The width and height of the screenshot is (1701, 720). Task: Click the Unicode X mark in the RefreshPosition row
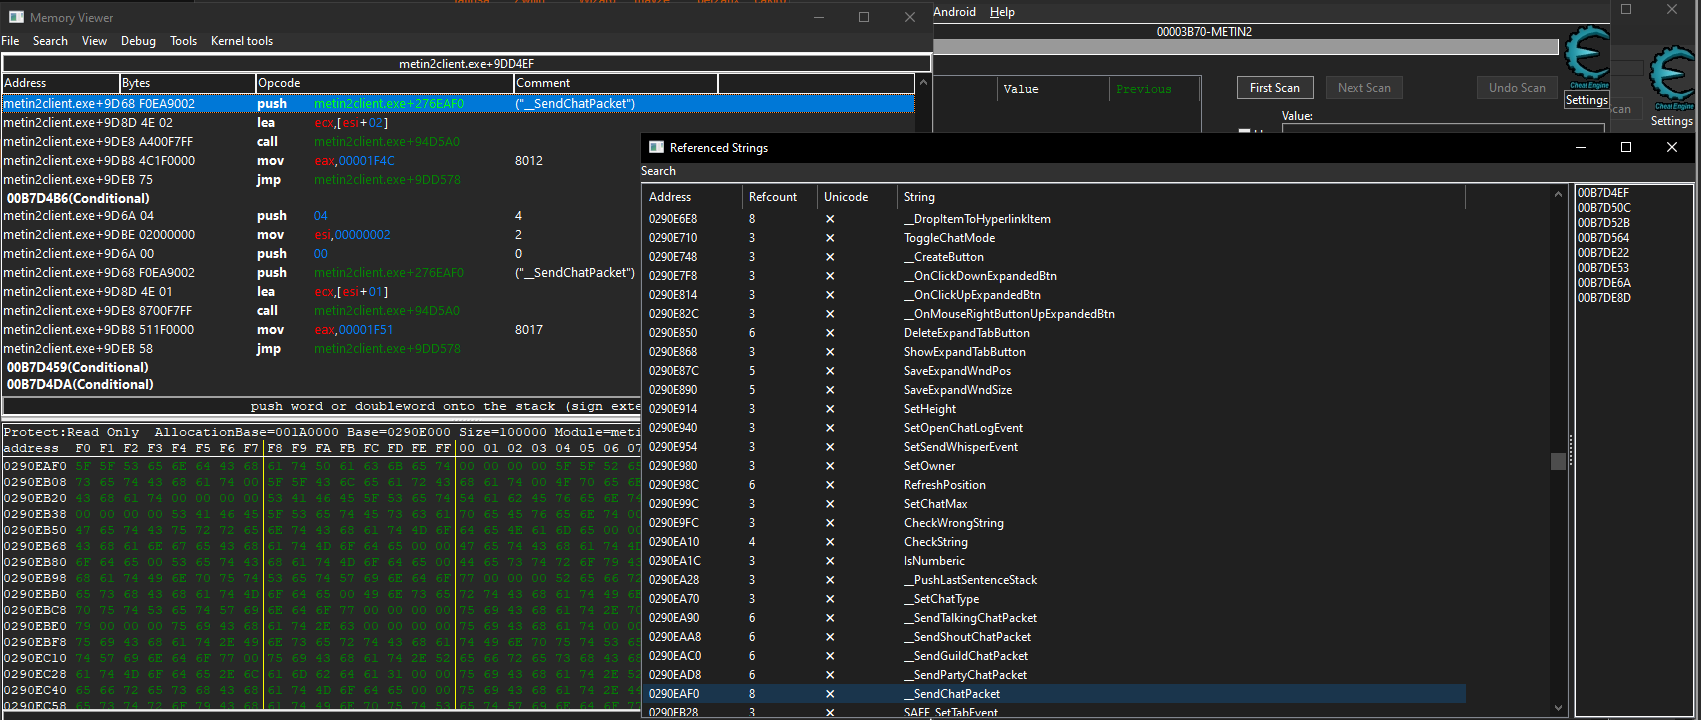tap(830, 485)
